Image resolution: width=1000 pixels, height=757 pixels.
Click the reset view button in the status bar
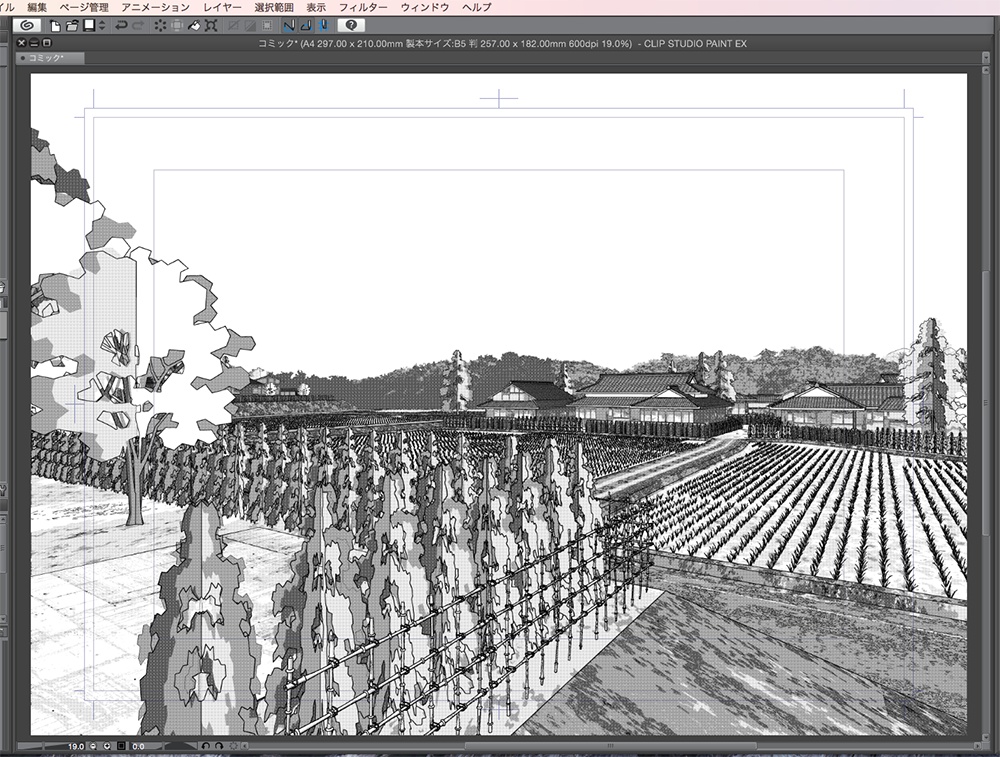click(232, 745)
